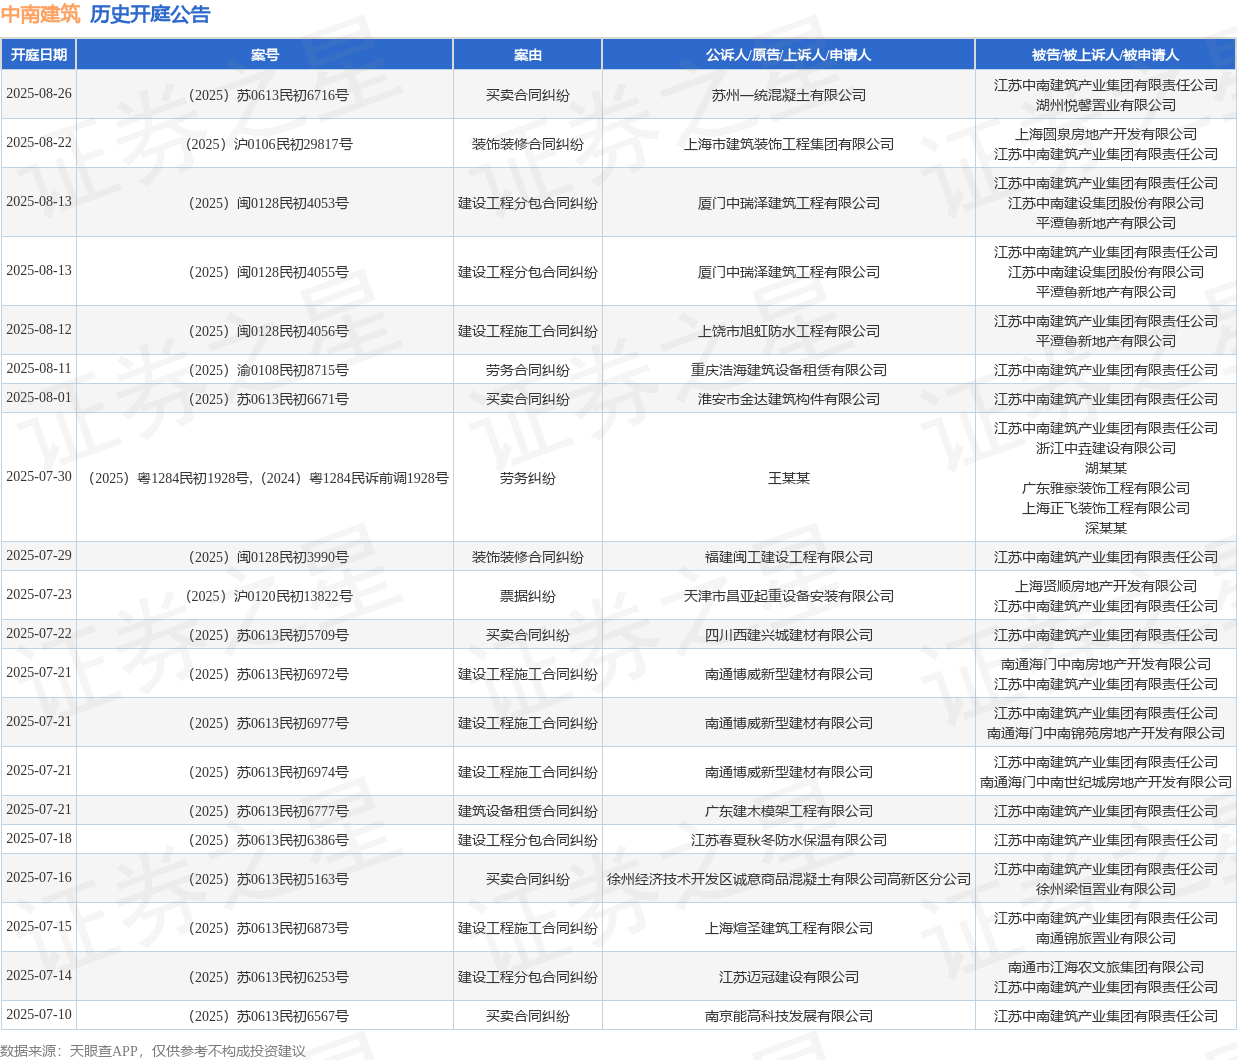Click plaintiff 南京能高科技发展有限公司
Image resolution: width=1237 pixels, height=1060 pixels.
tap(789, 1016)
